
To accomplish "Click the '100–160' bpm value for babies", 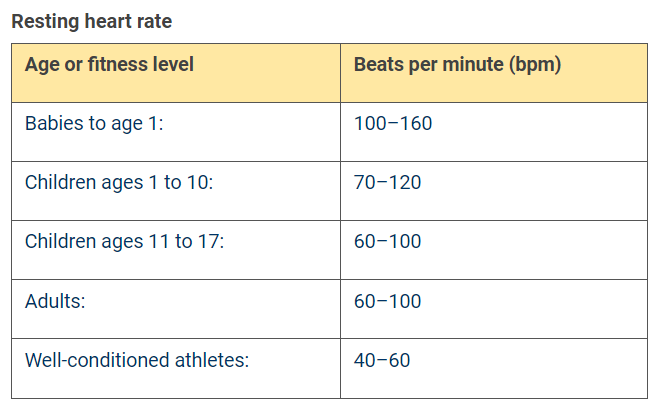I will pos(393,124).
